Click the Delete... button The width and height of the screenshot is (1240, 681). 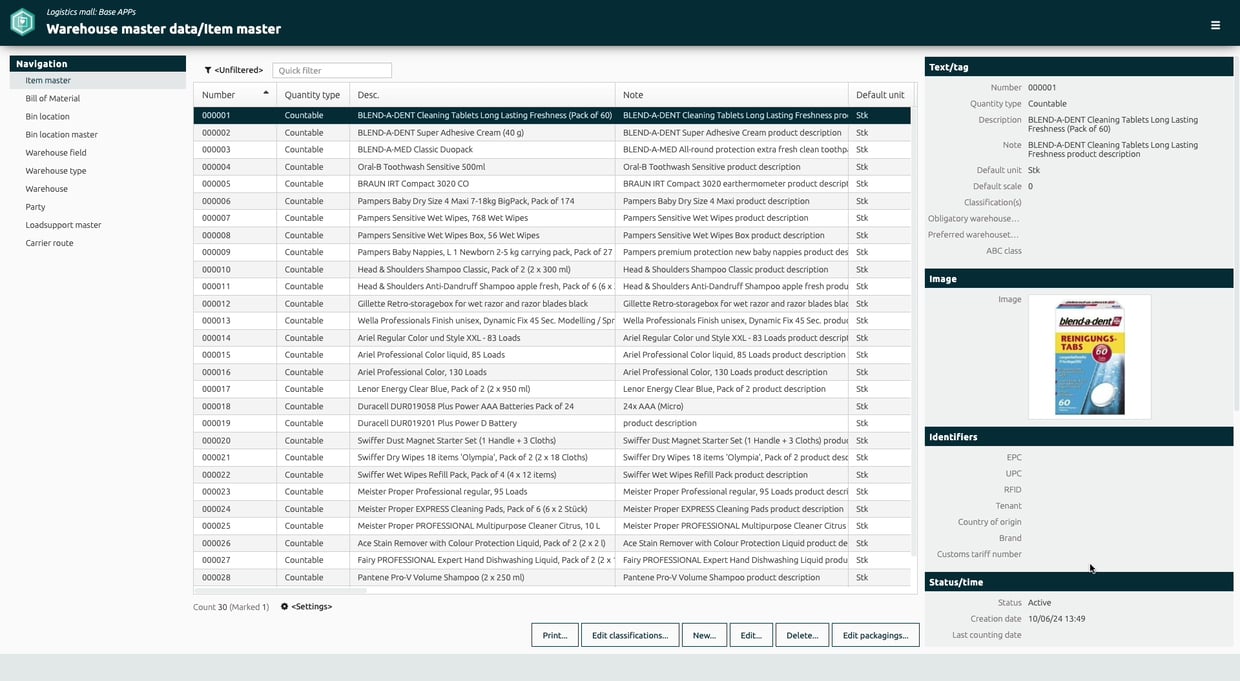coord(802,635)
